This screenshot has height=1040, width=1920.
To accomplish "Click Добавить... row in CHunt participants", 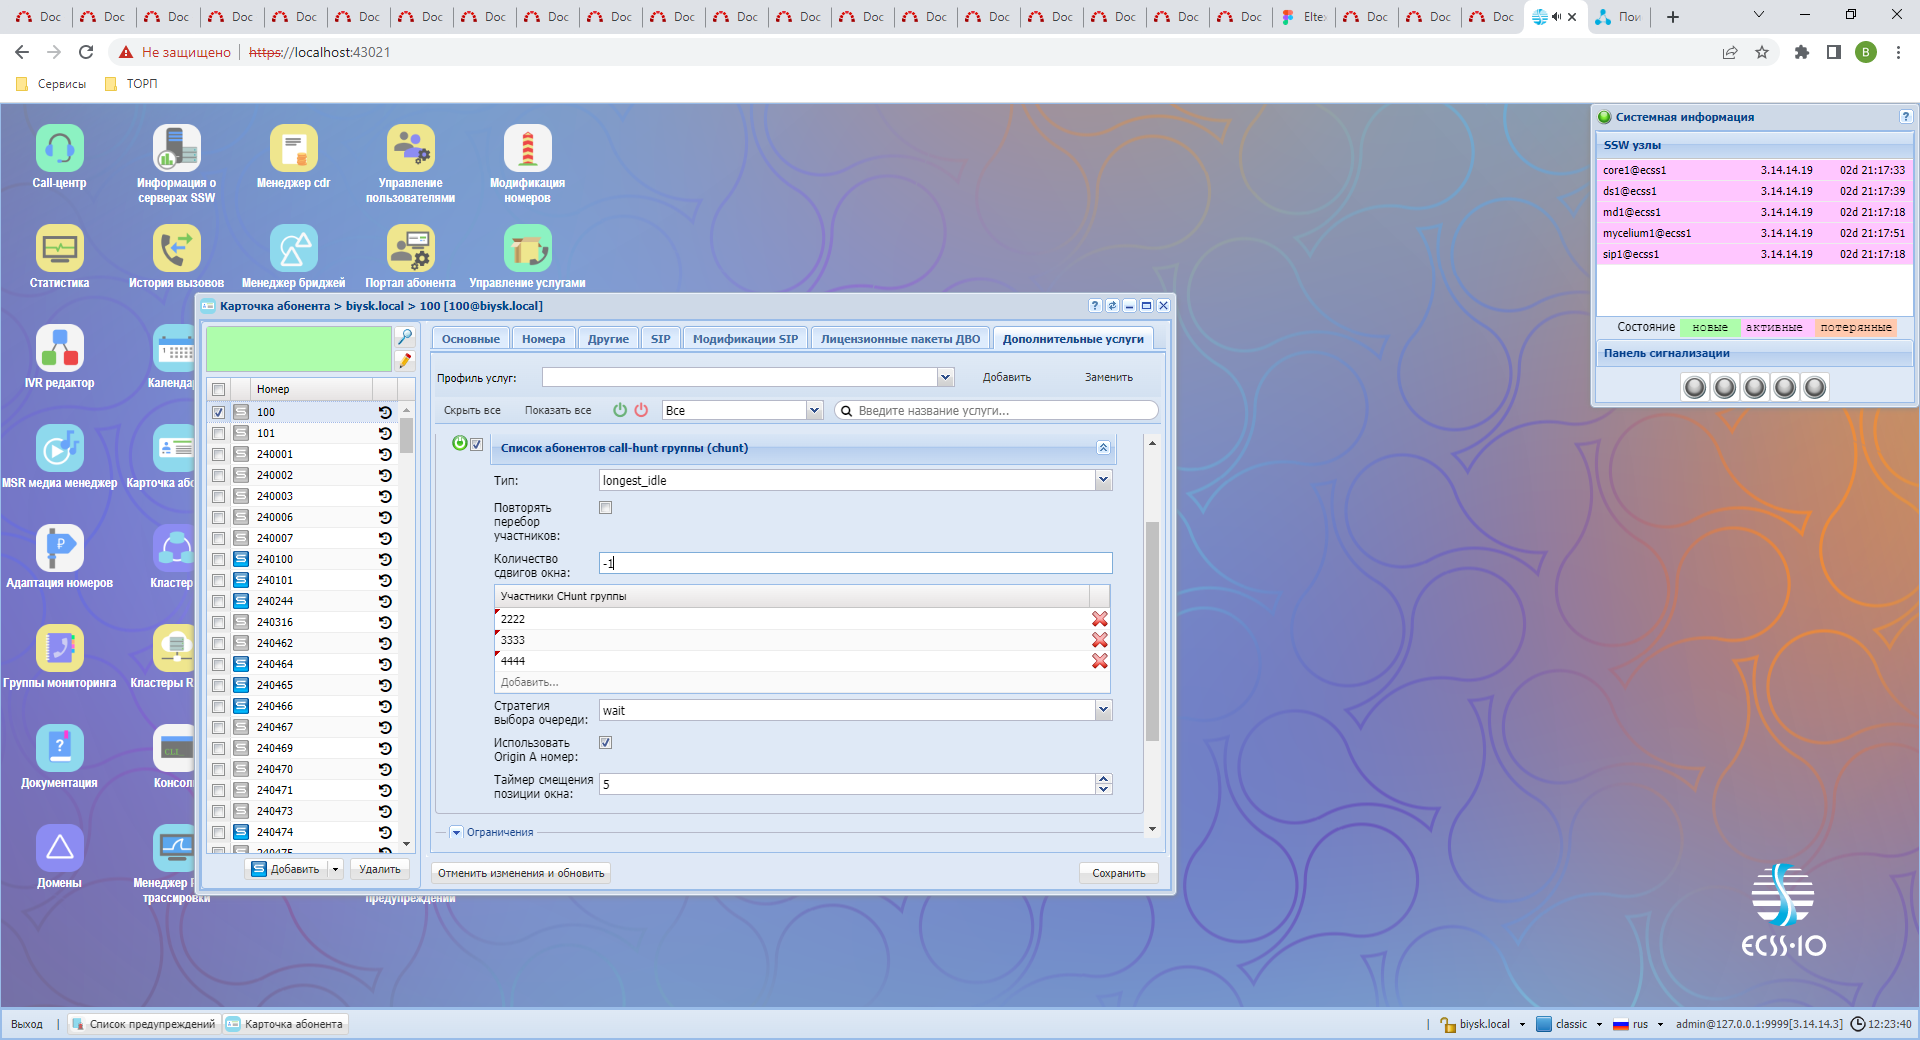I will [800, 682].
